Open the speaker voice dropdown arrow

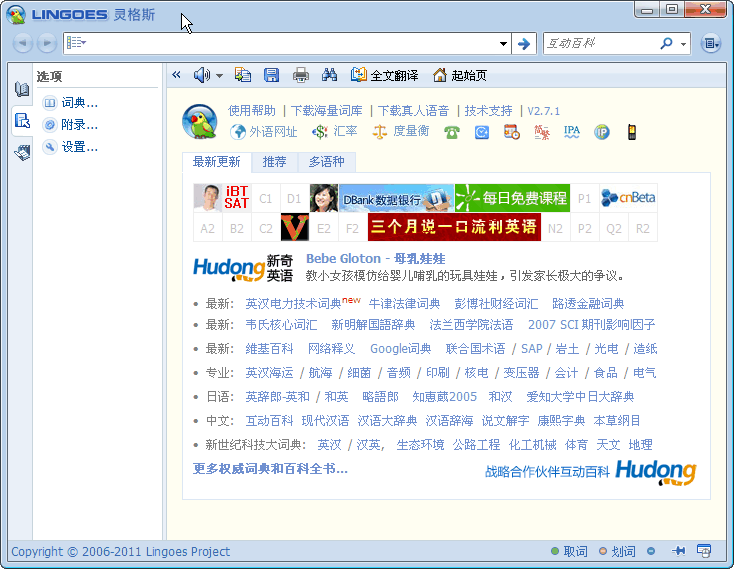click(x=219, y=75)
